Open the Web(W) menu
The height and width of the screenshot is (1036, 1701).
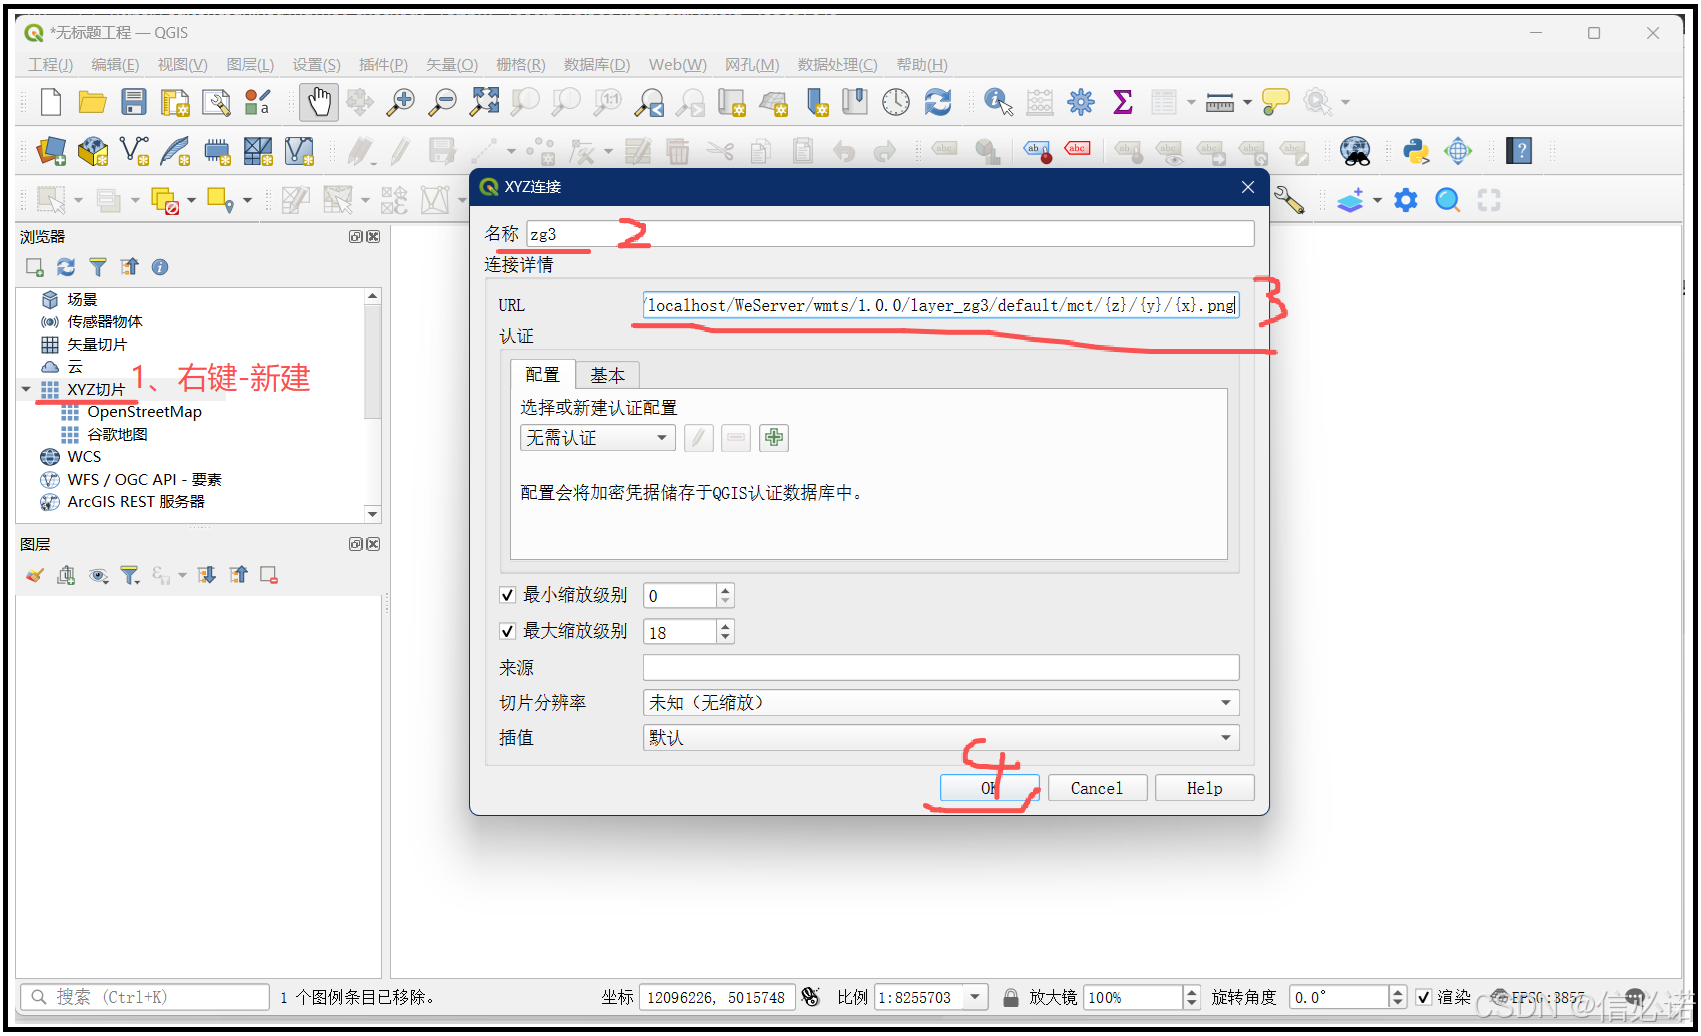[x=676, y=65]
